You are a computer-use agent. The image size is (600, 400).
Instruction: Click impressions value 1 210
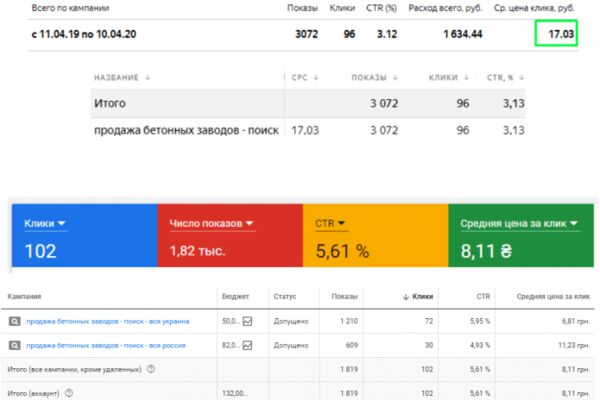pyautogui.click(x=349, y=321)
